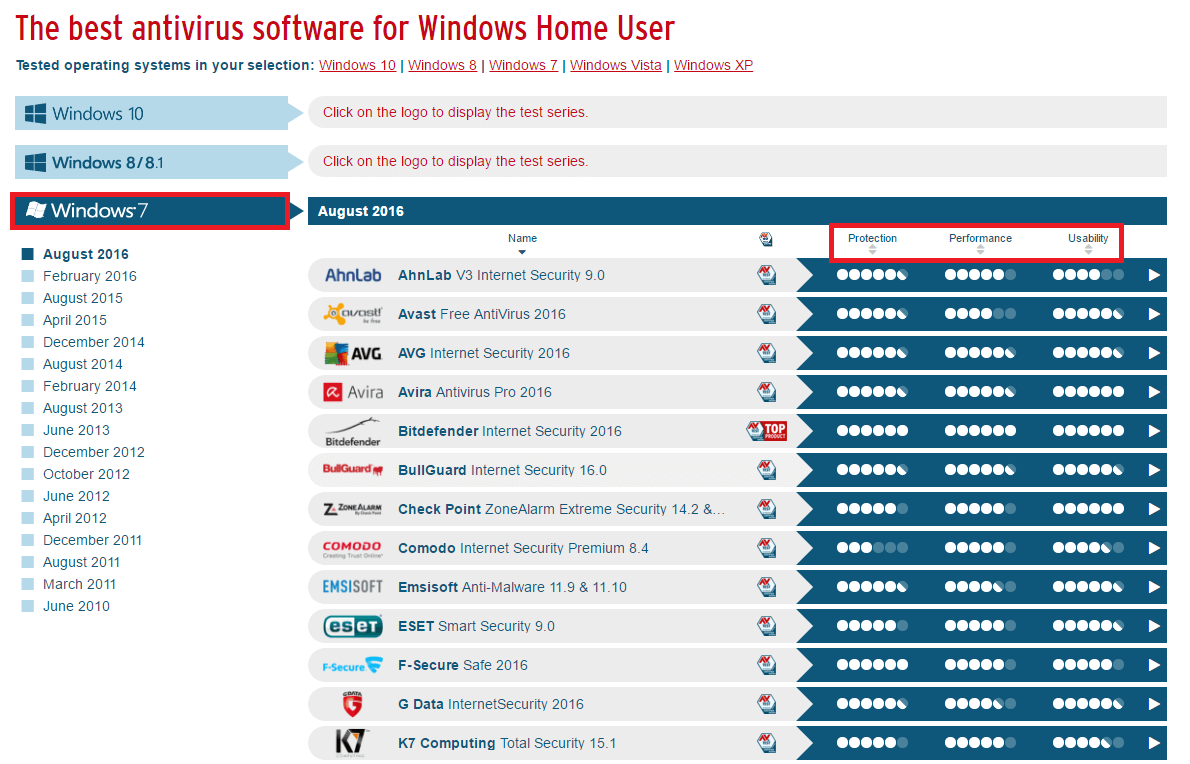Click the Bitdefender logo
This screenshot has height=764, width=1190.
coord(353,432)
